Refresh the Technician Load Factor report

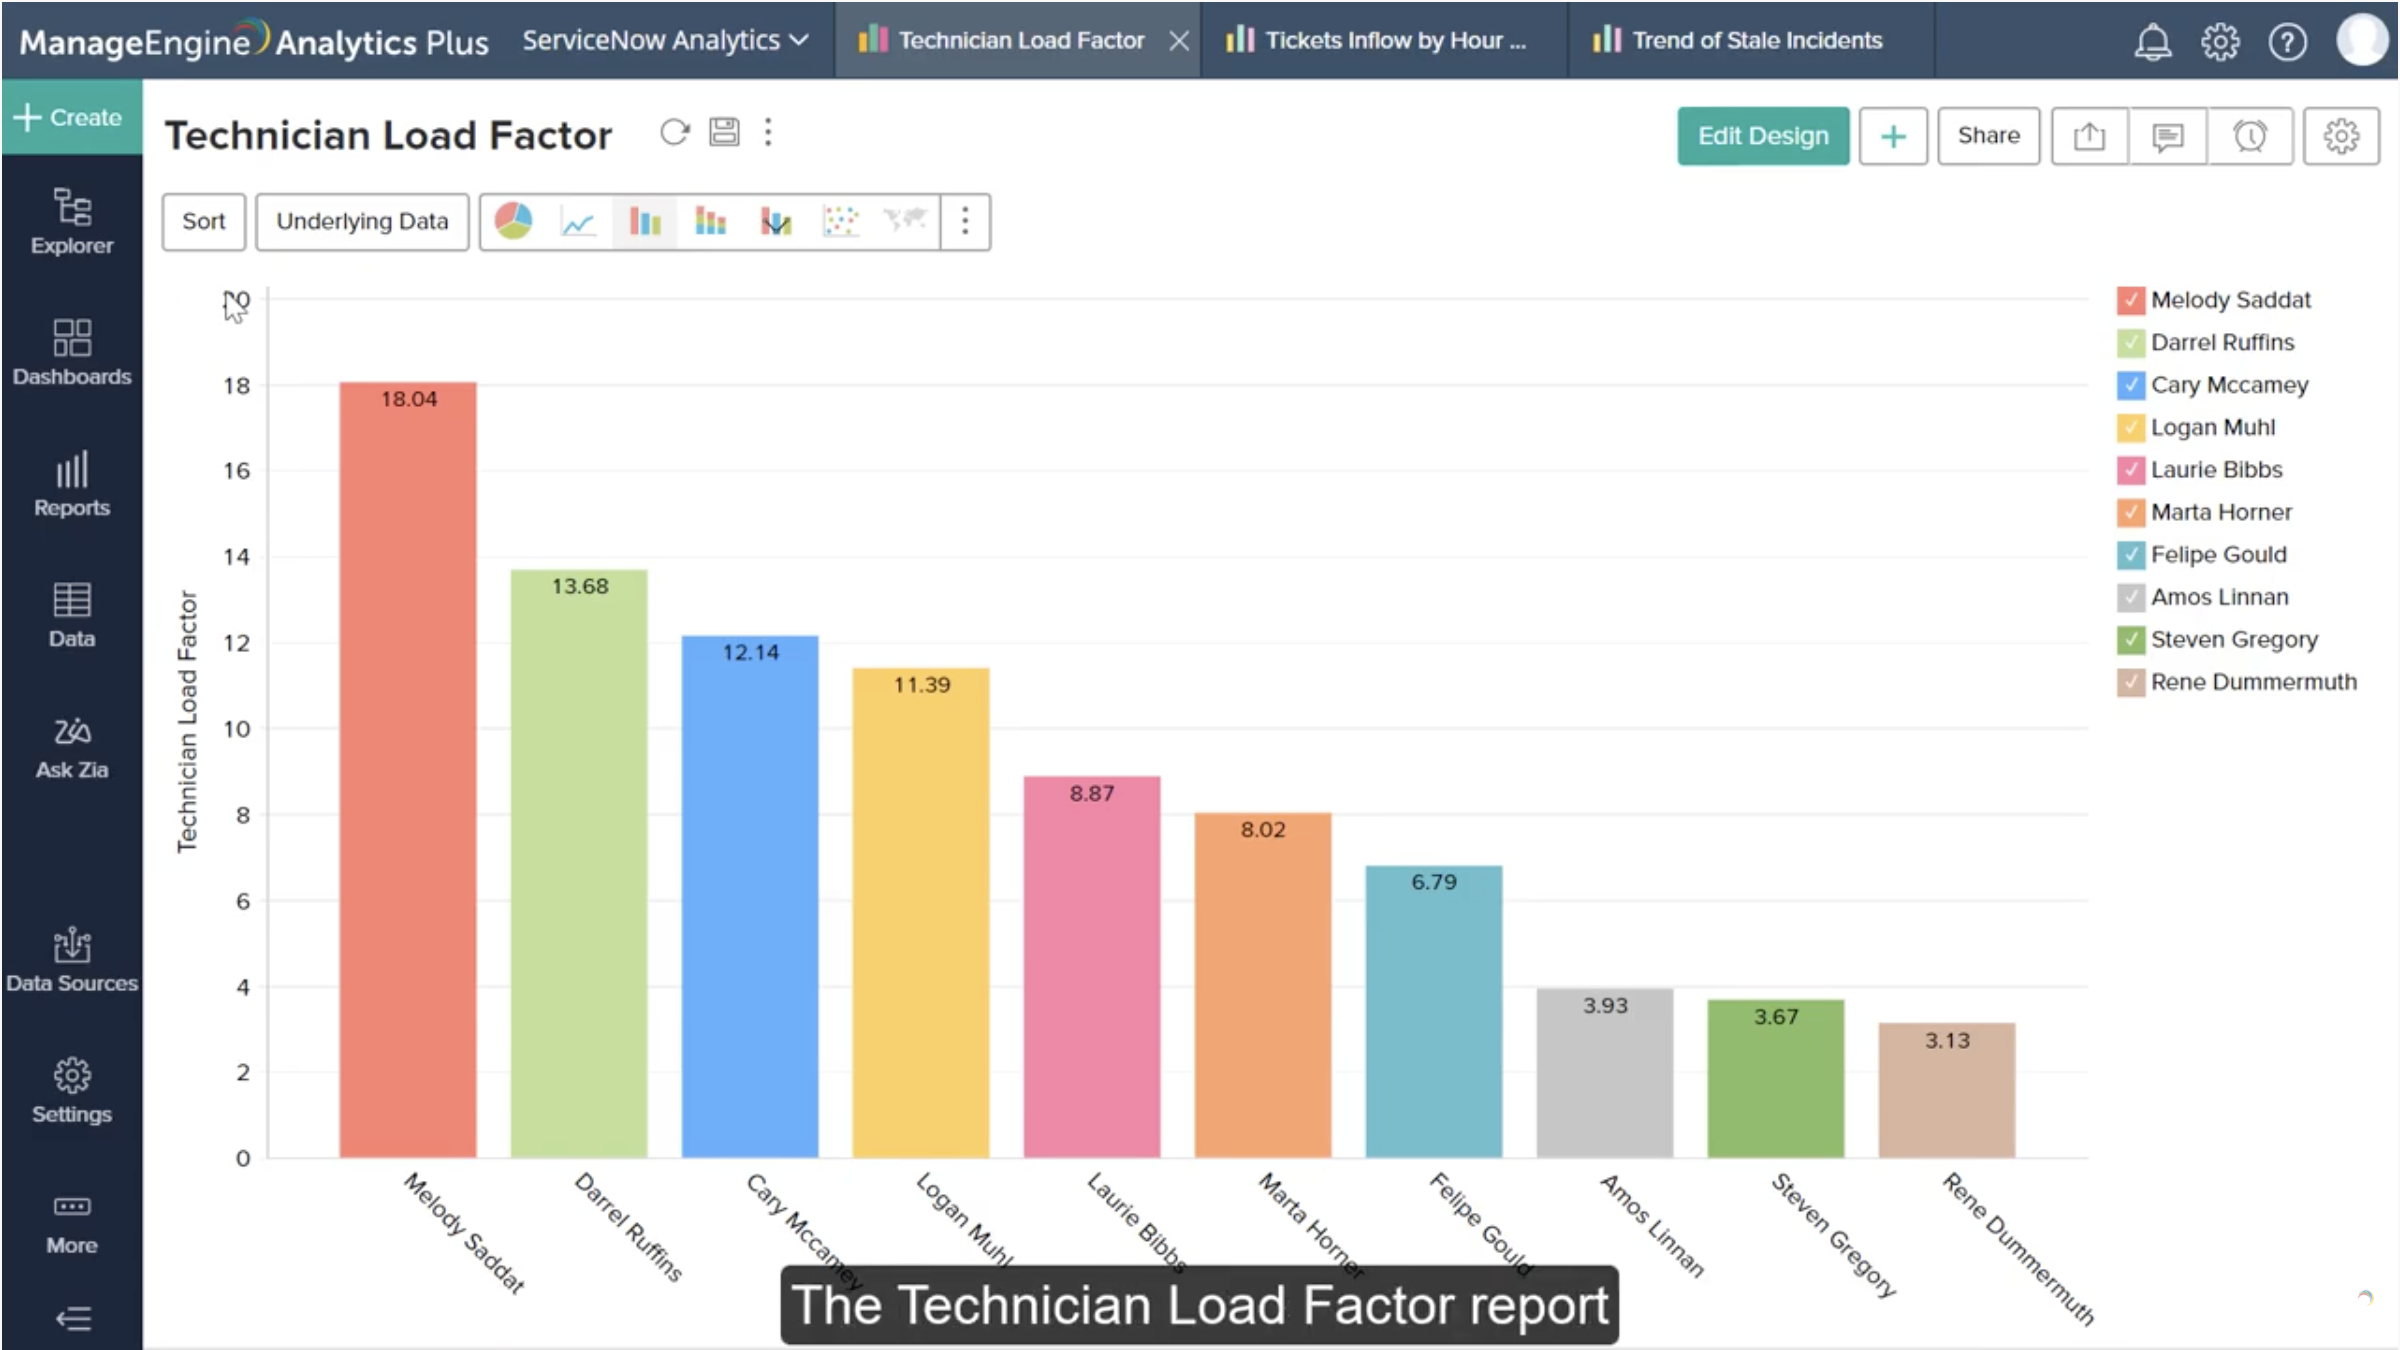point(674,133)
